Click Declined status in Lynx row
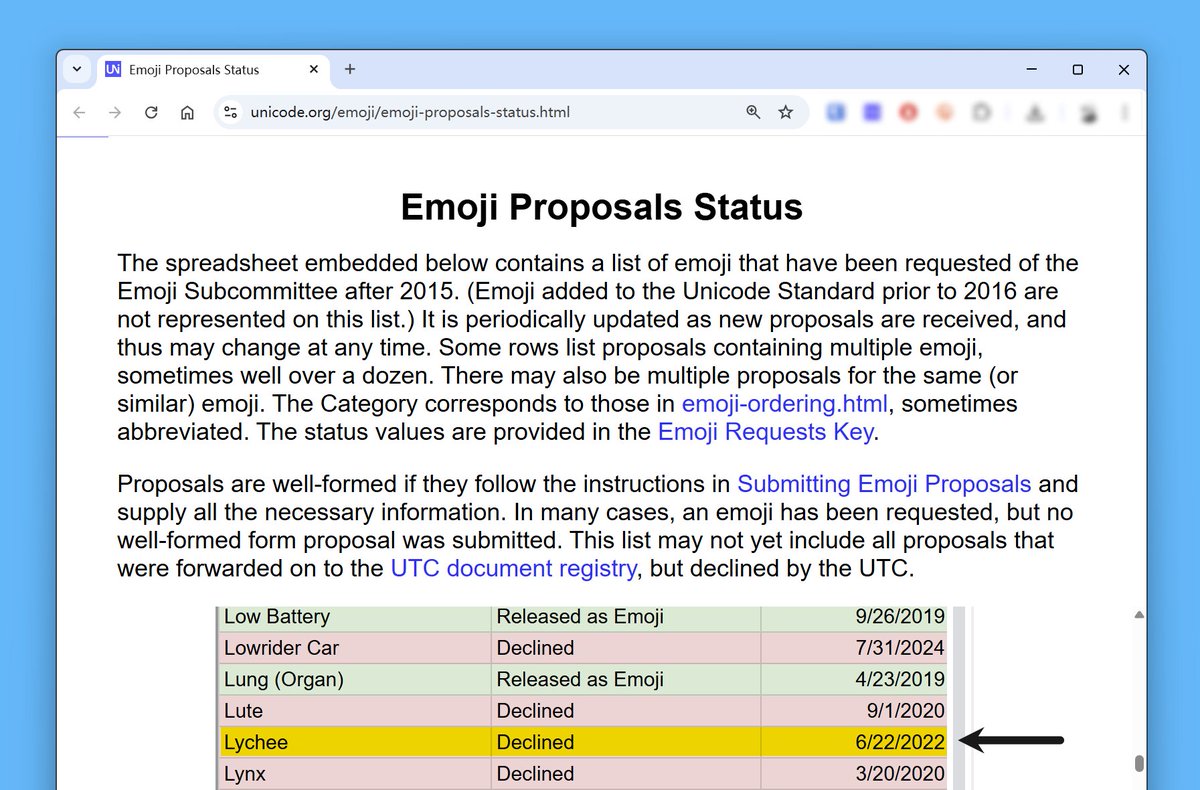This screenshot has width=1200, height=790. (x=626, y=774)
